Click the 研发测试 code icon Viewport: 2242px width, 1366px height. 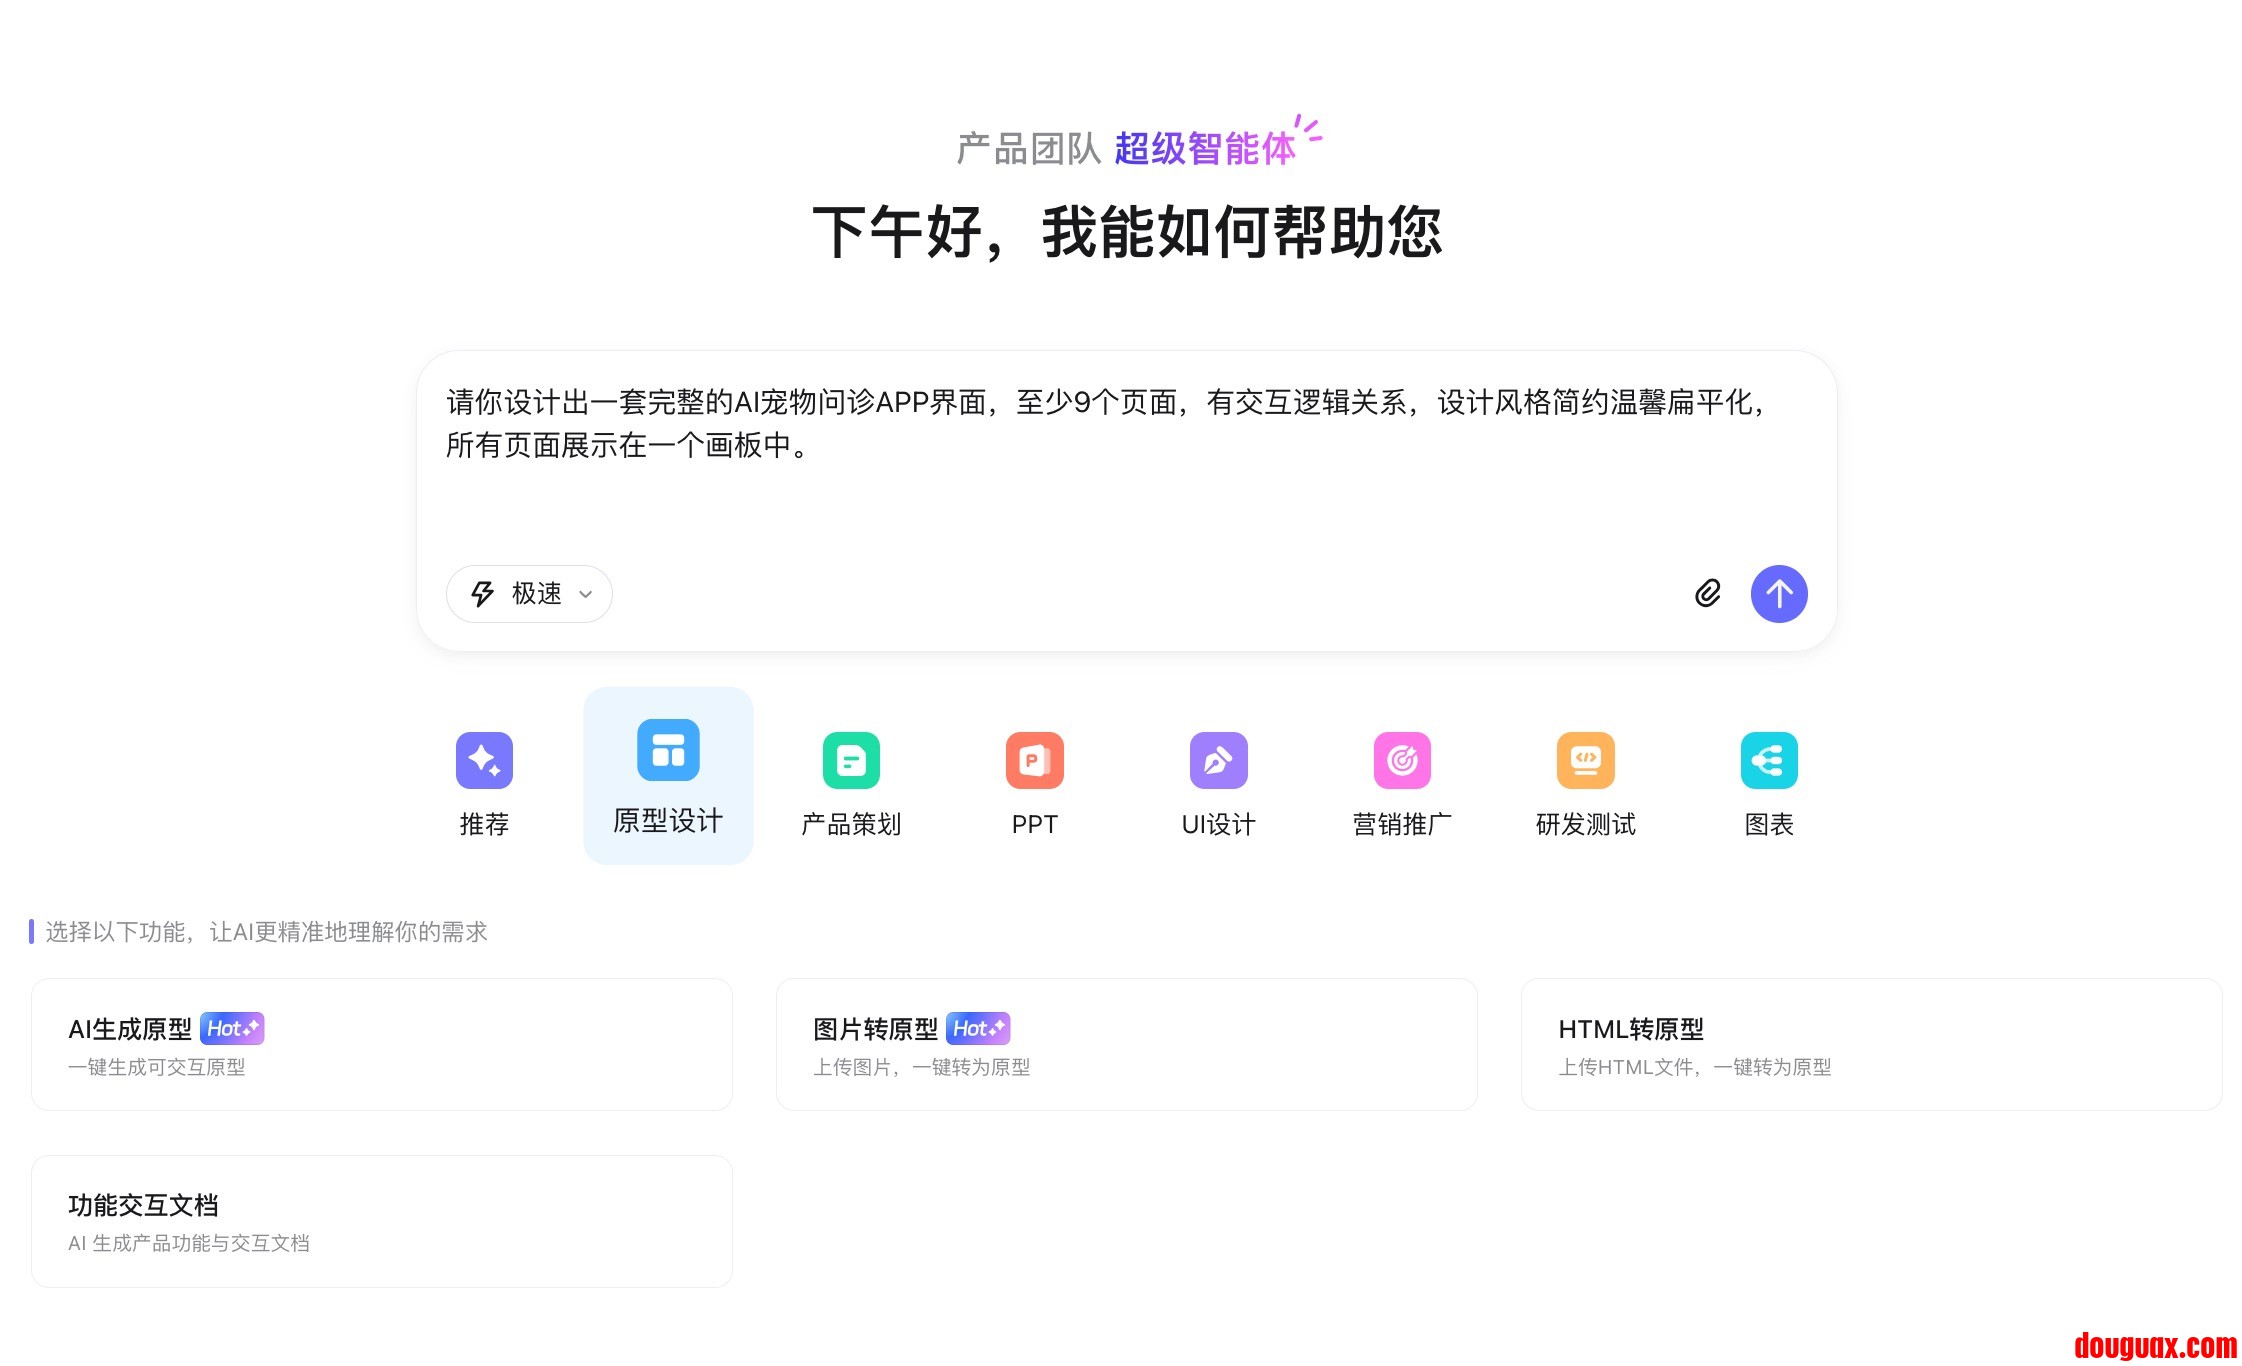click(1585, 760)
